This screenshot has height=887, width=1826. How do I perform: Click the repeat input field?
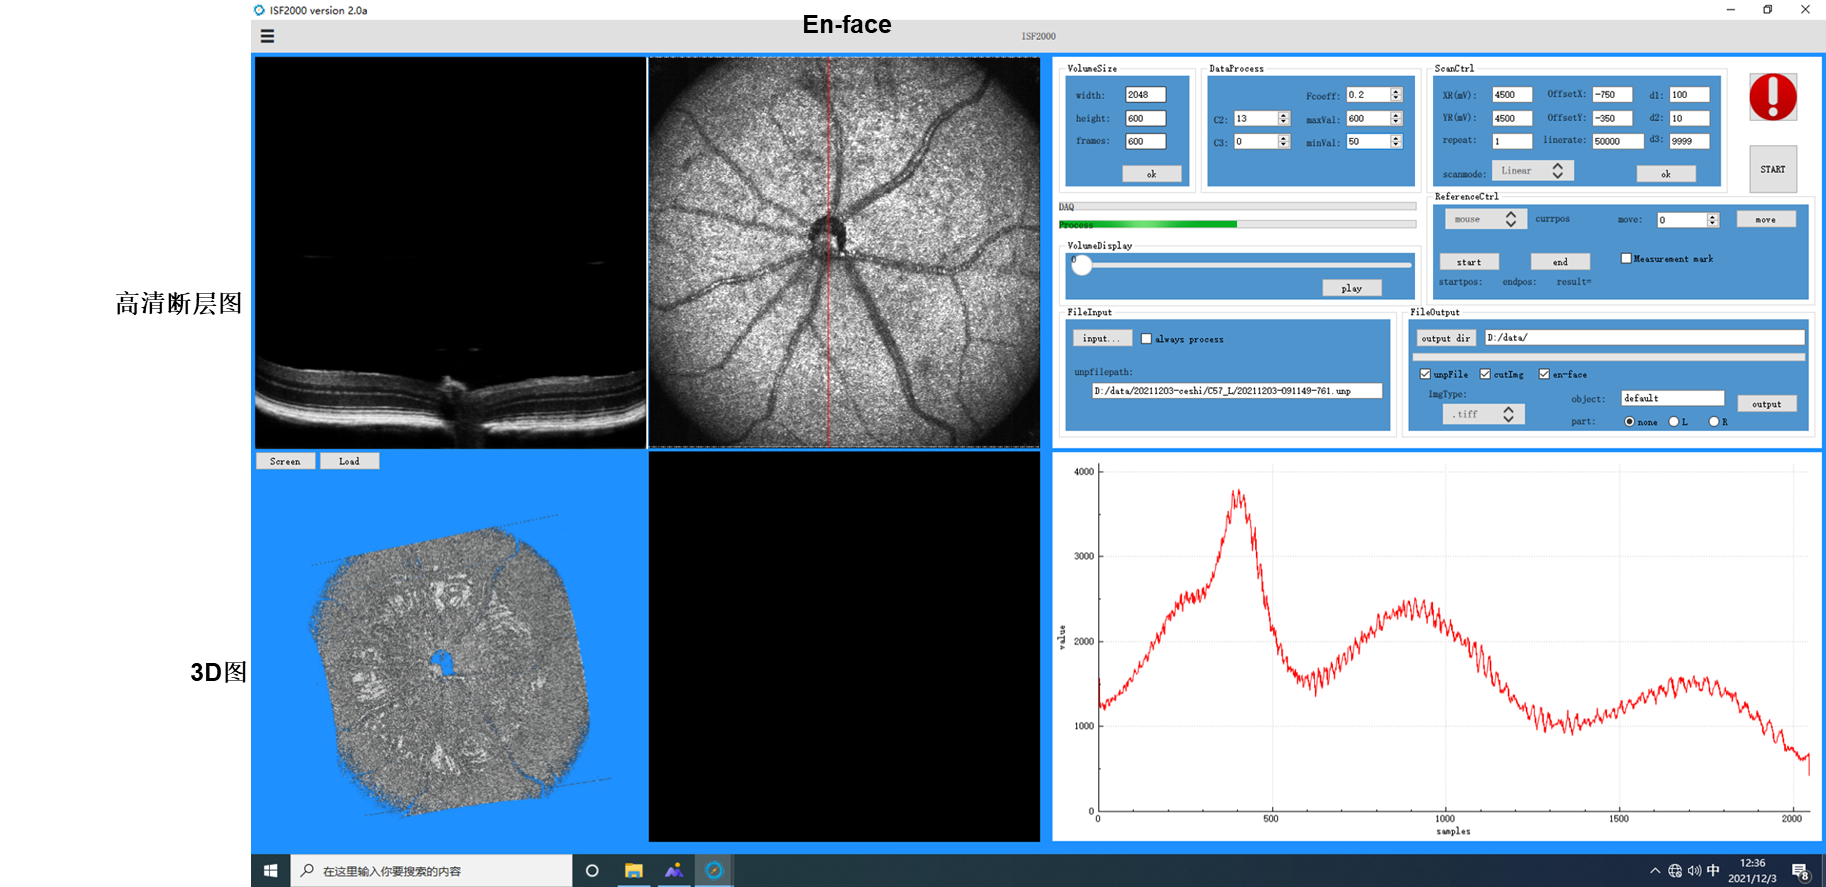pos(1512,141)
